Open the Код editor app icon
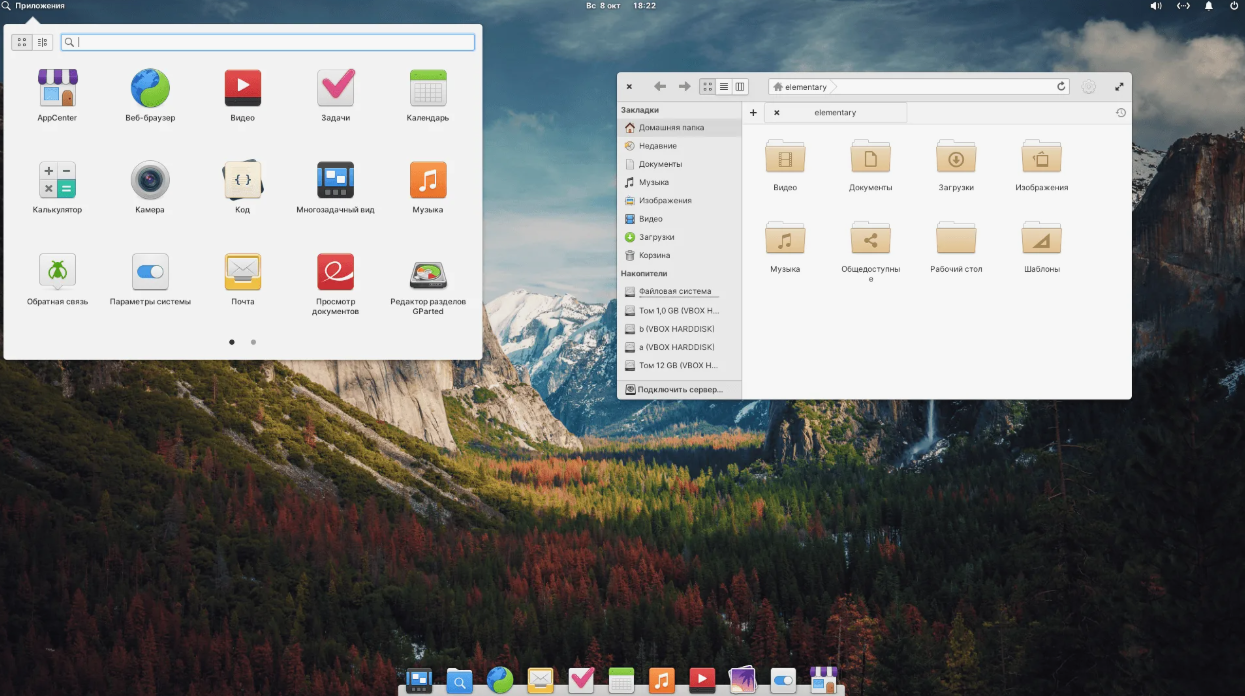1245x696 pixels. pos(243,181)
